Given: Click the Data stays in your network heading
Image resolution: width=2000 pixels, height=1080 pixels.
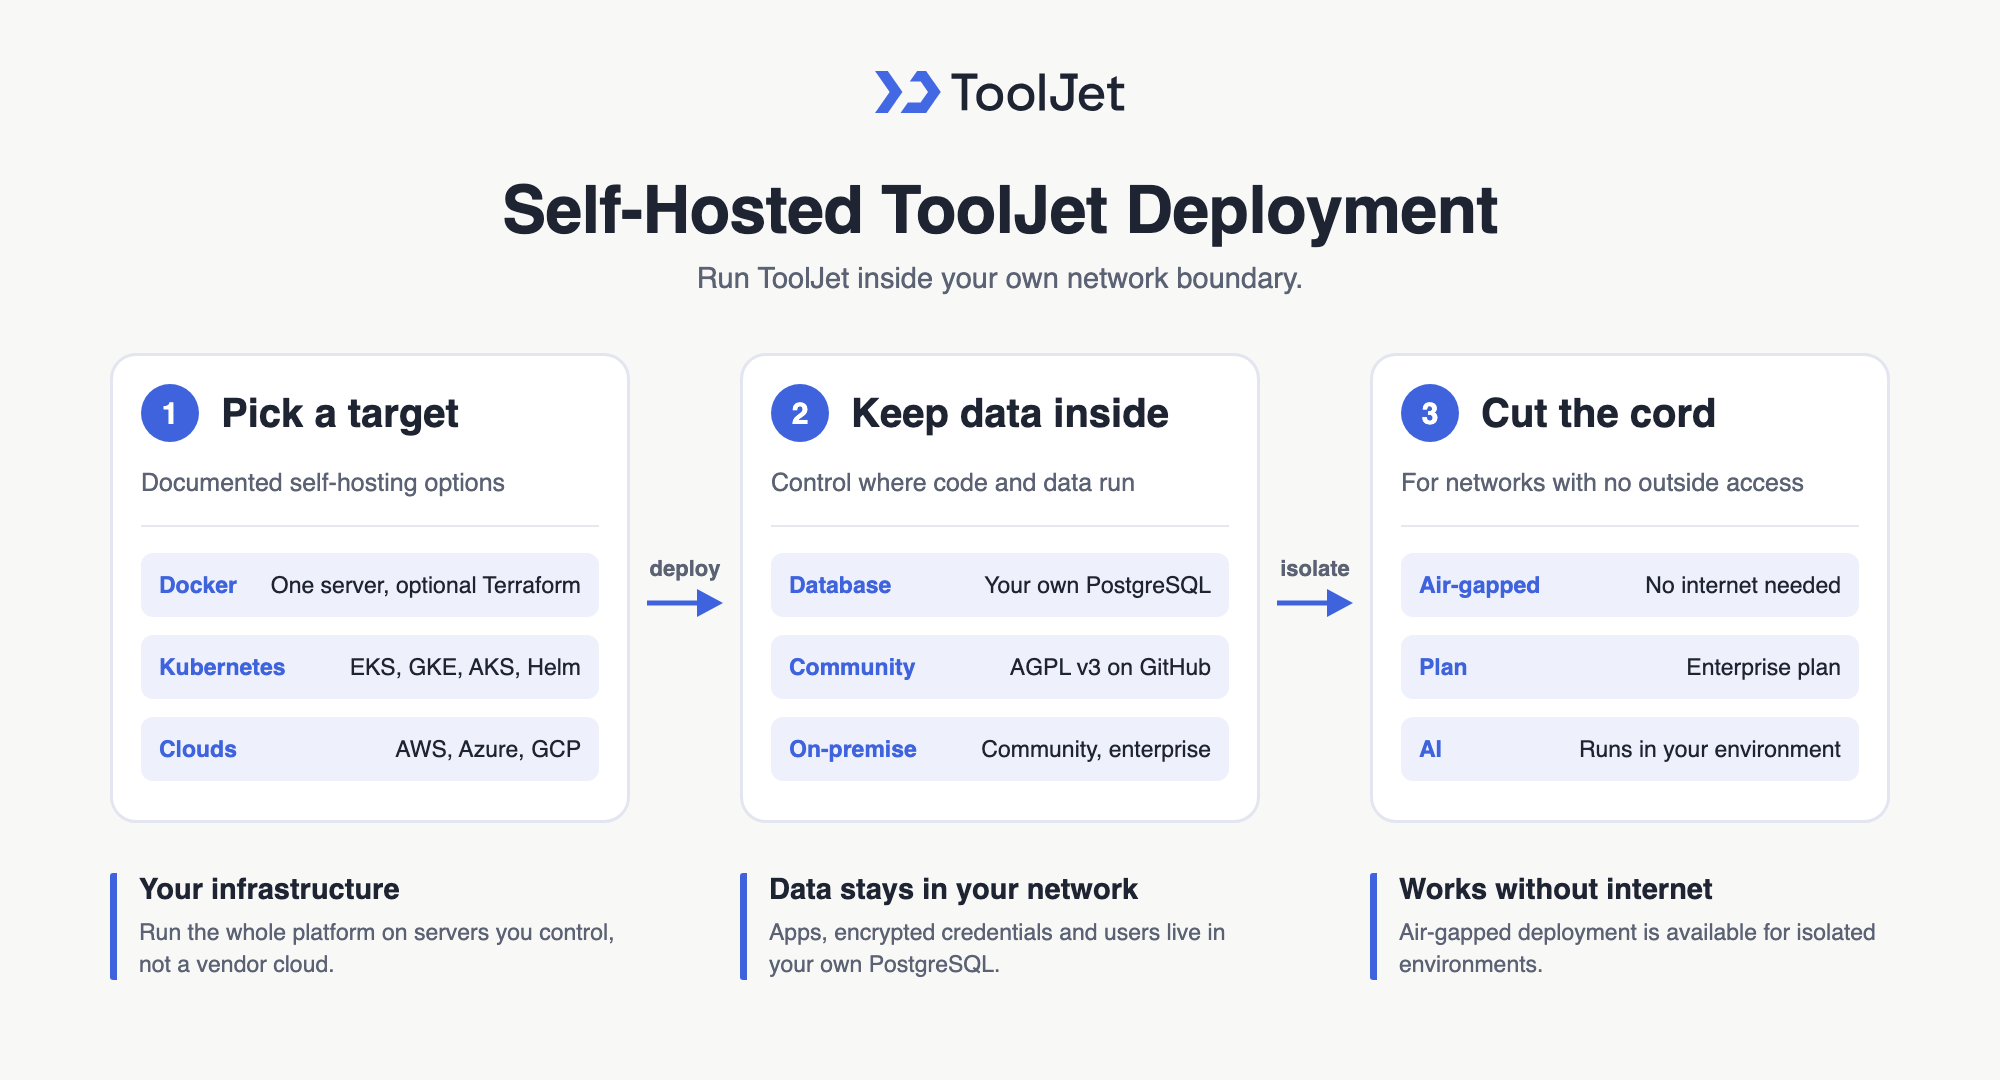Looking at the screenshot, I should (953, 889).
